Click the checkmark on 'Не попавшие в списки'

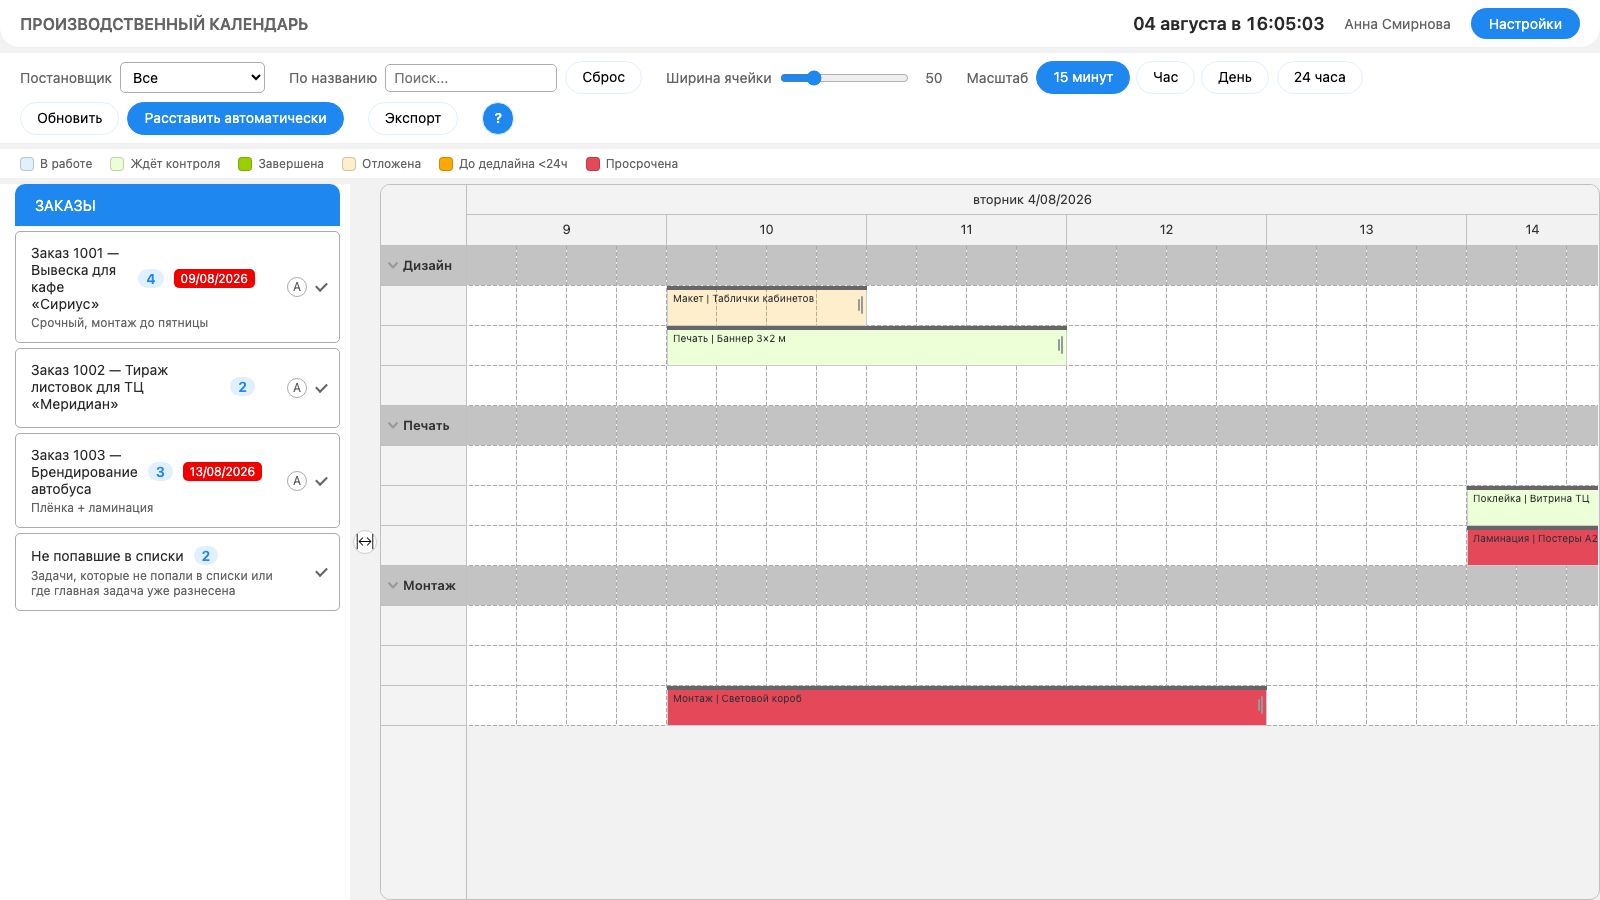pos(322,572)
